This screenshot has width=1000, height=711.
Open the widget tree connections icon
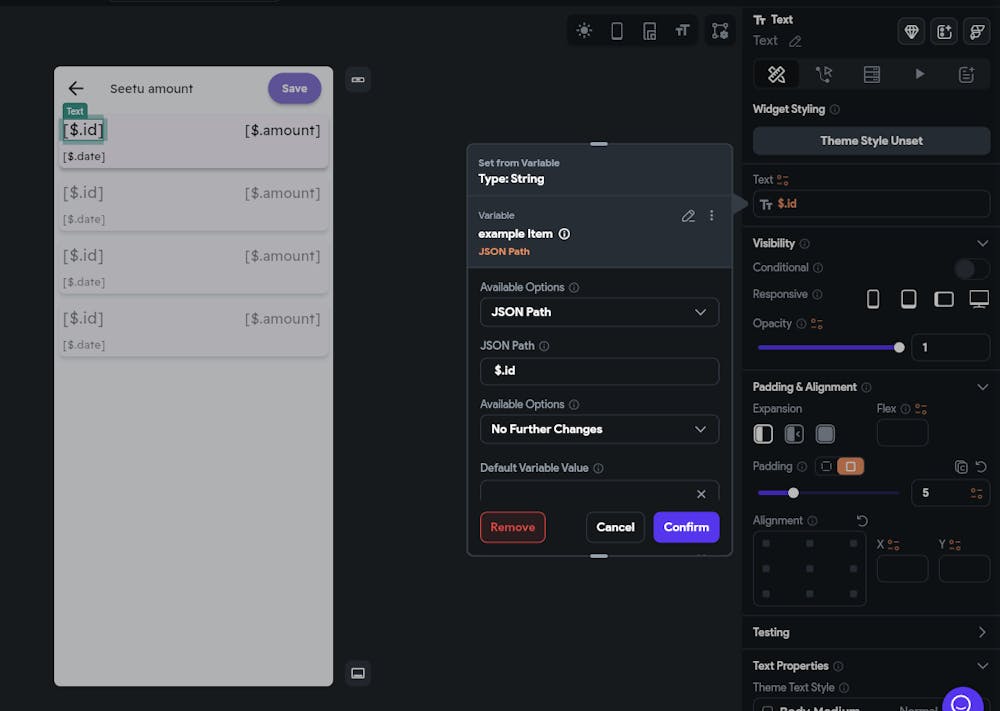pyautogui.click(x=720, y=31)
